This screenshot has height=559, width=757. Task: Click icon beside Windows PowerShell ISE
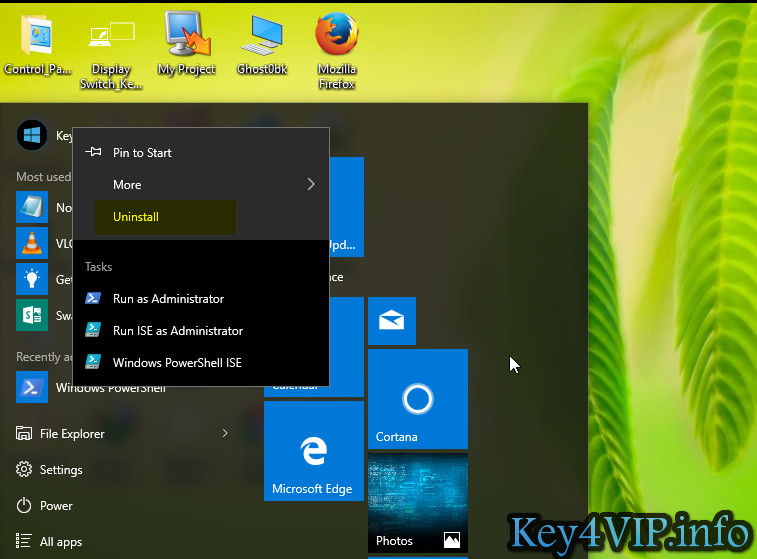pos(93,362)
